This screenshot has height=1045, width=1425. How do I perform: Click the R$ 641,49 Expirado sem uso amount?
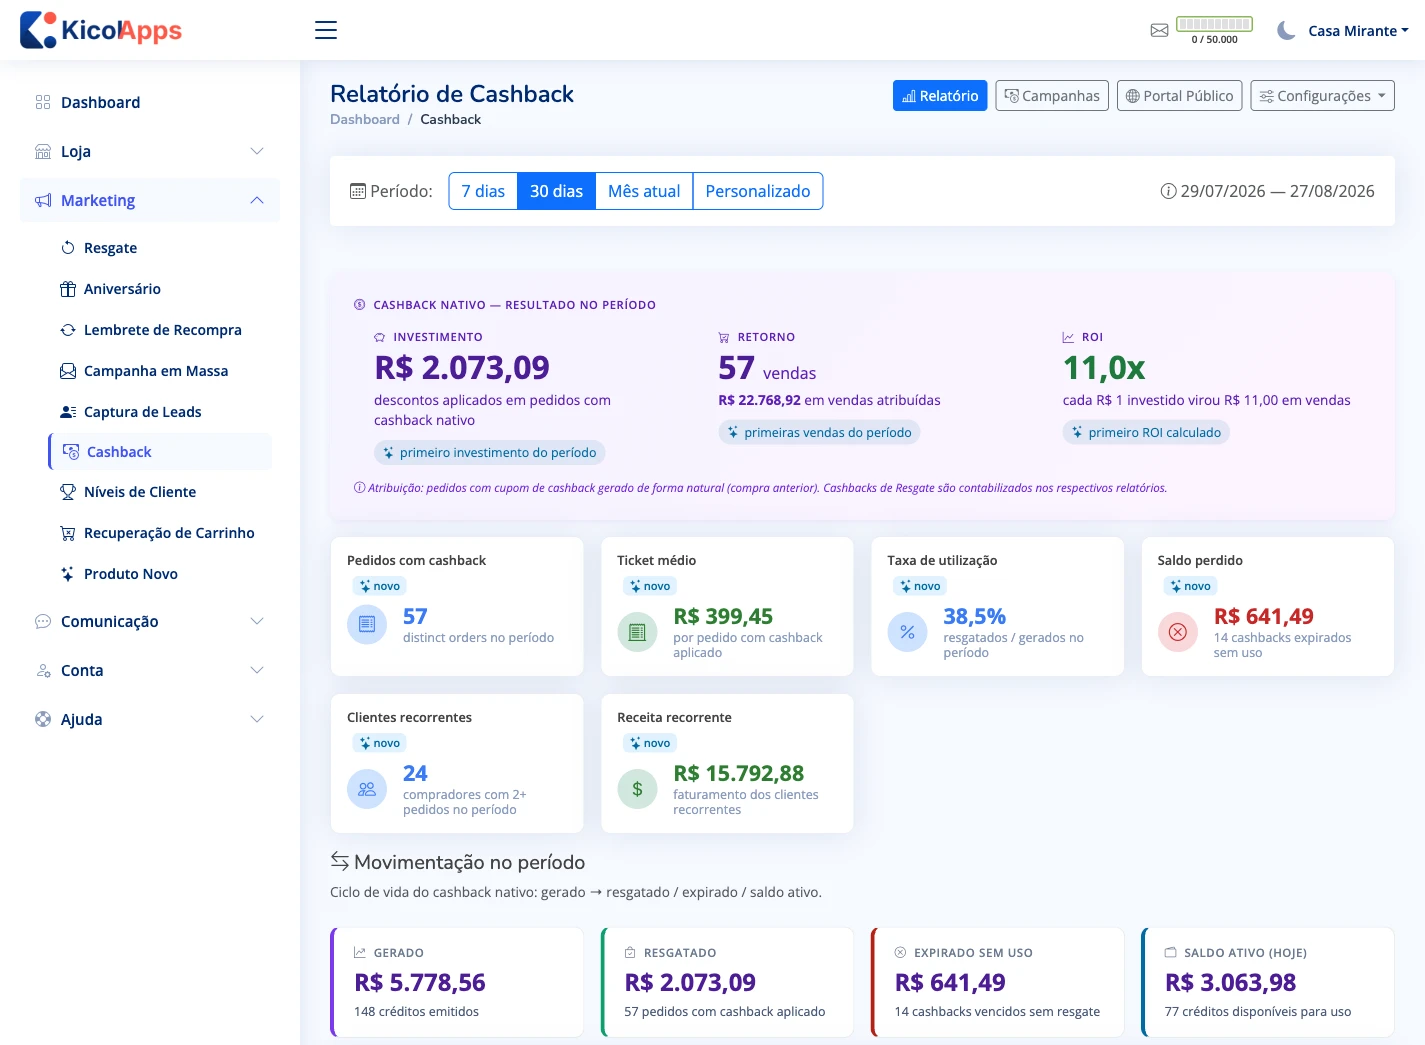pos(950,982)
